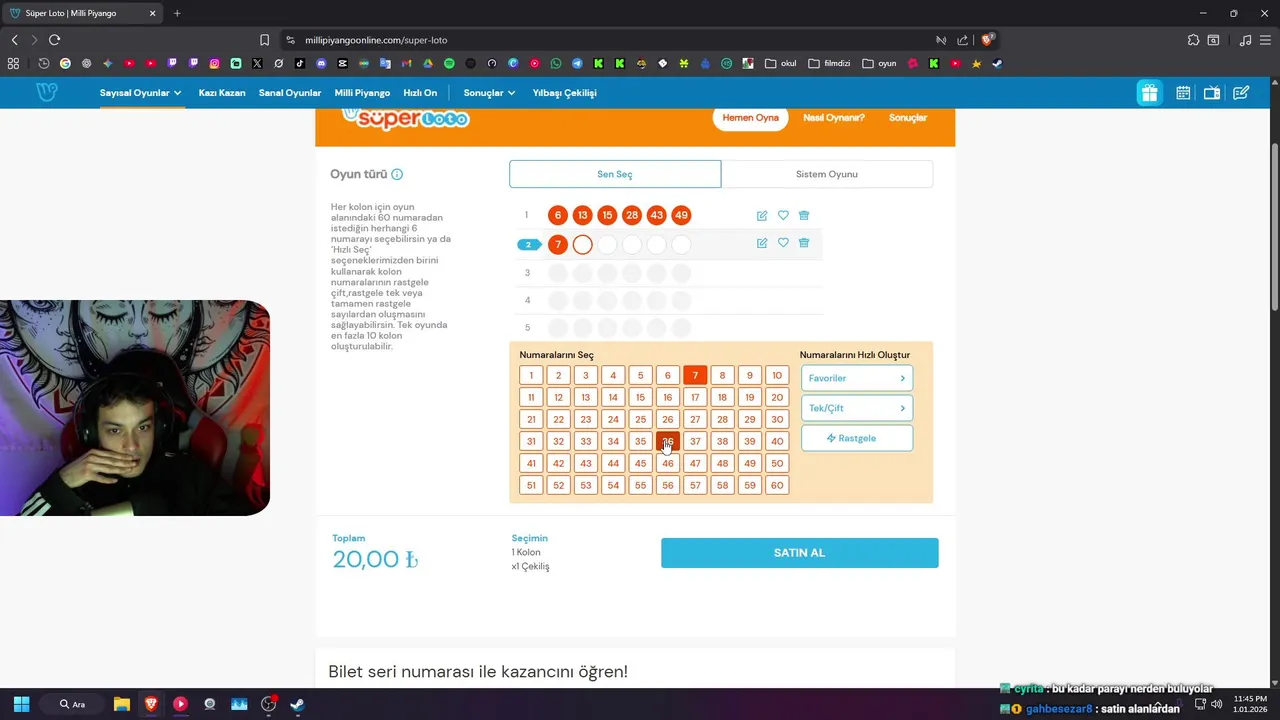Open Brave Shields lion icon

click(x=987, y=40)
